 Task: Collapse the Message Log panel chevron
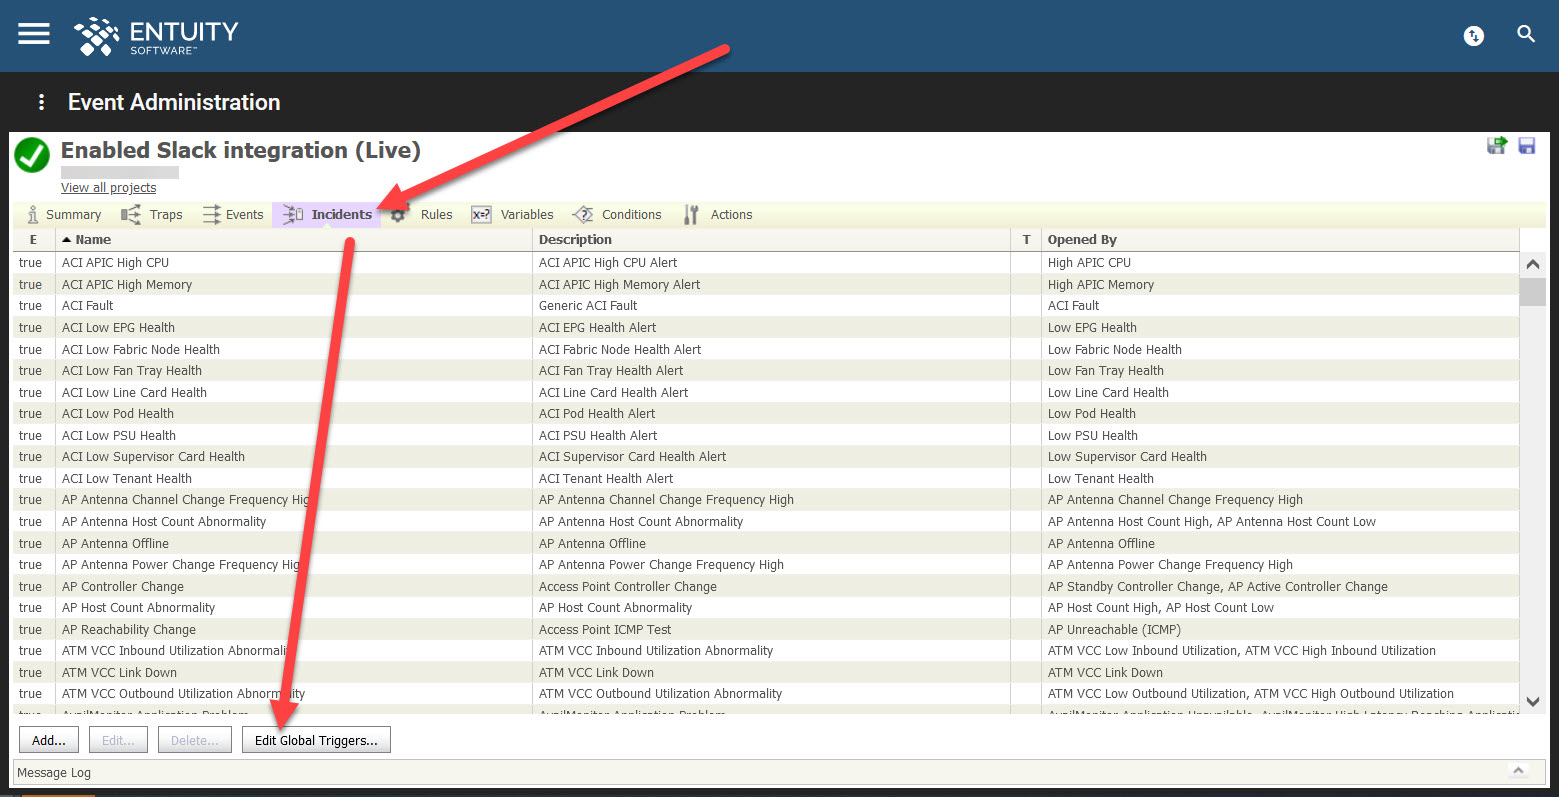(1518, 770)
